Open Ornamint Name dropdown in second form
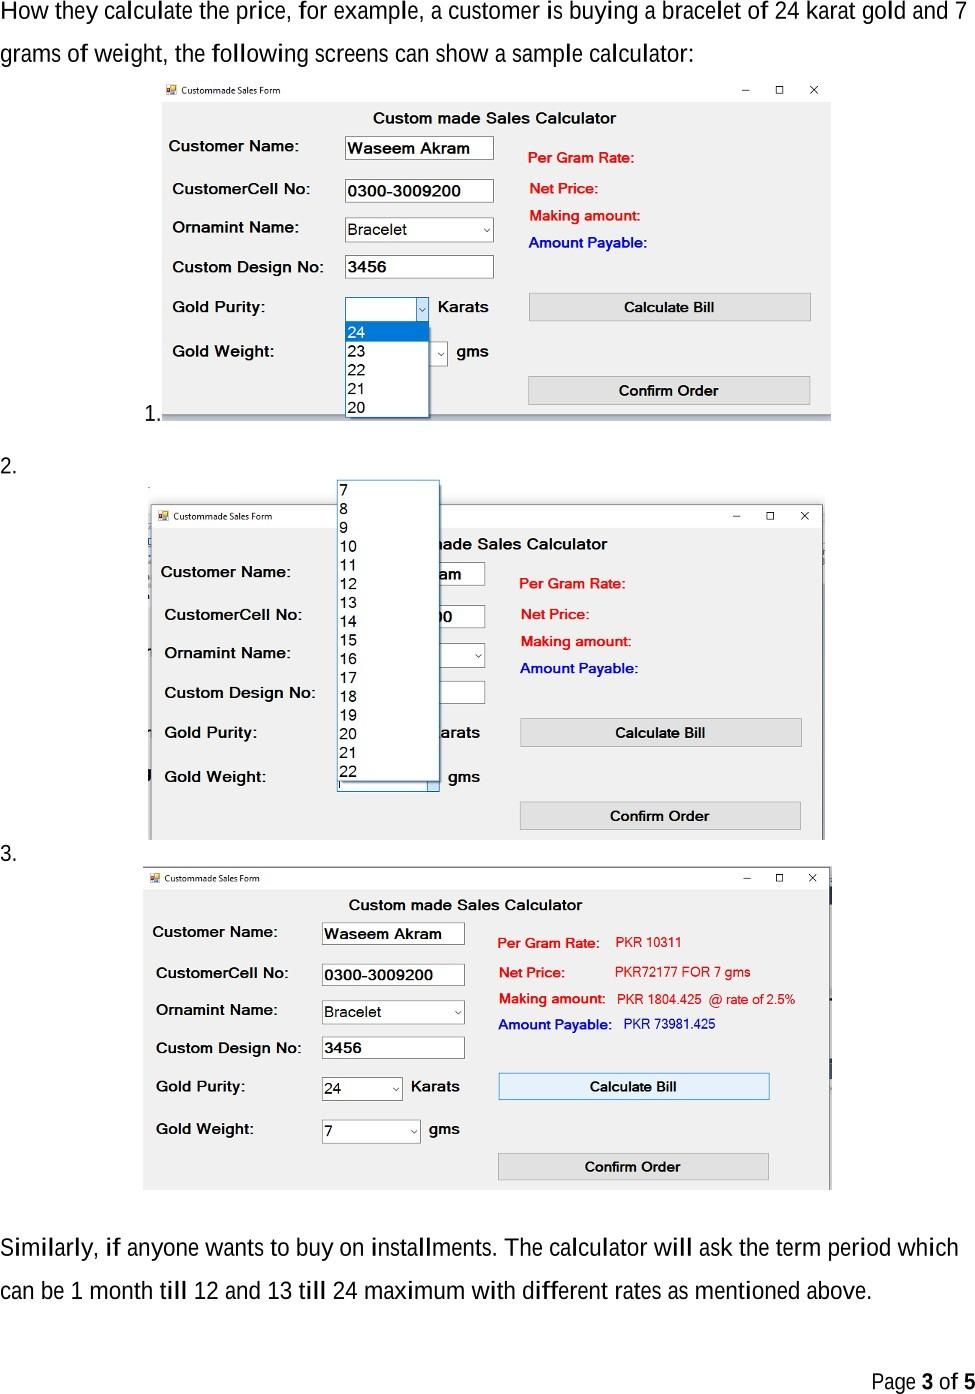The width and height of the screenshot is (975, 1394). click(478, 656)
